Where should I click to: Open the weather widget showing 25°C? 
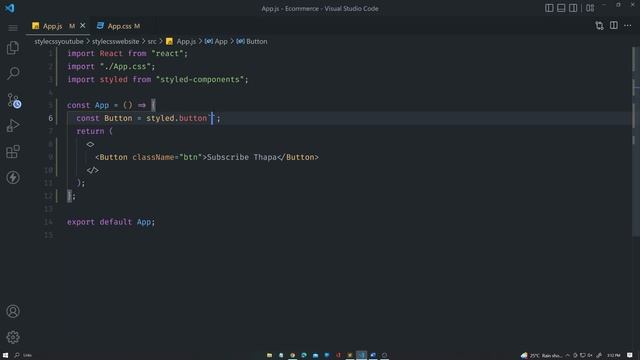coord(542,356)
